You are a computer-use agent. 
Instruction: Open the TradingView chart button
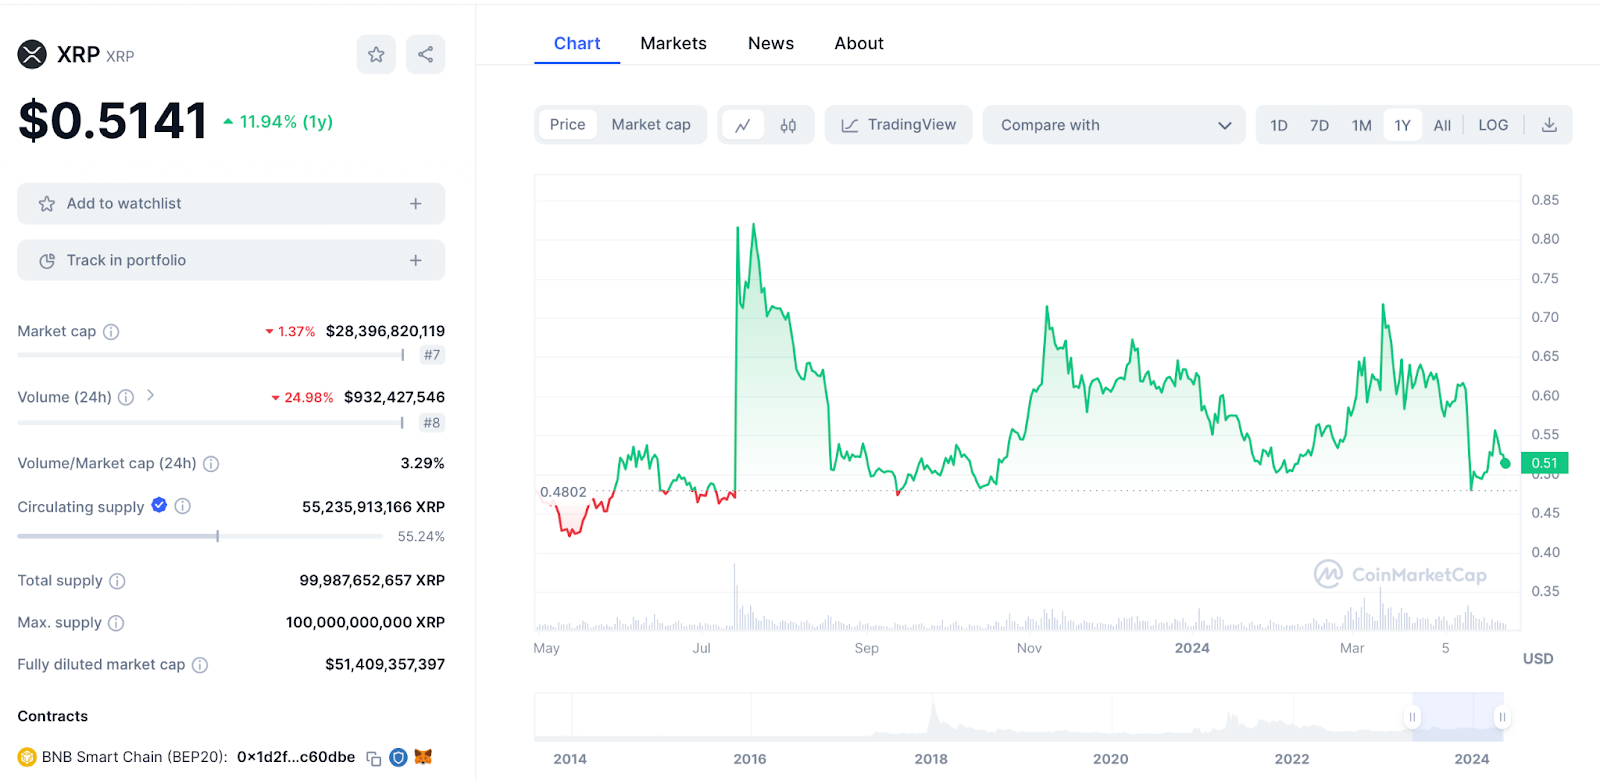coord(898,125)
